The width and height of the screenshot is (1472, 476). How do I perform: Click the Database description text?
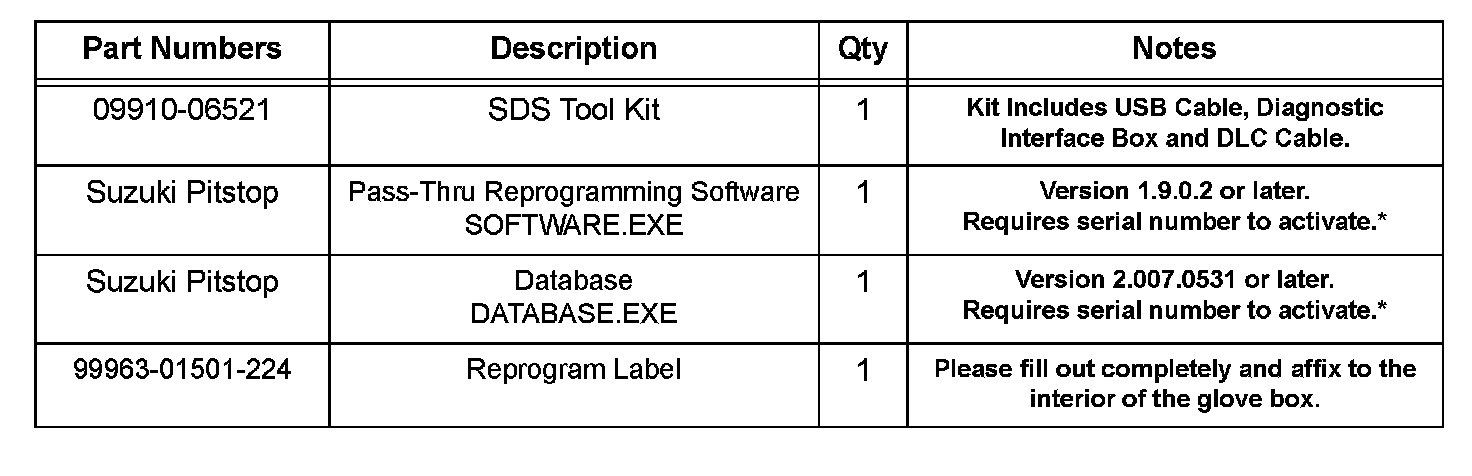click(574, 281)
